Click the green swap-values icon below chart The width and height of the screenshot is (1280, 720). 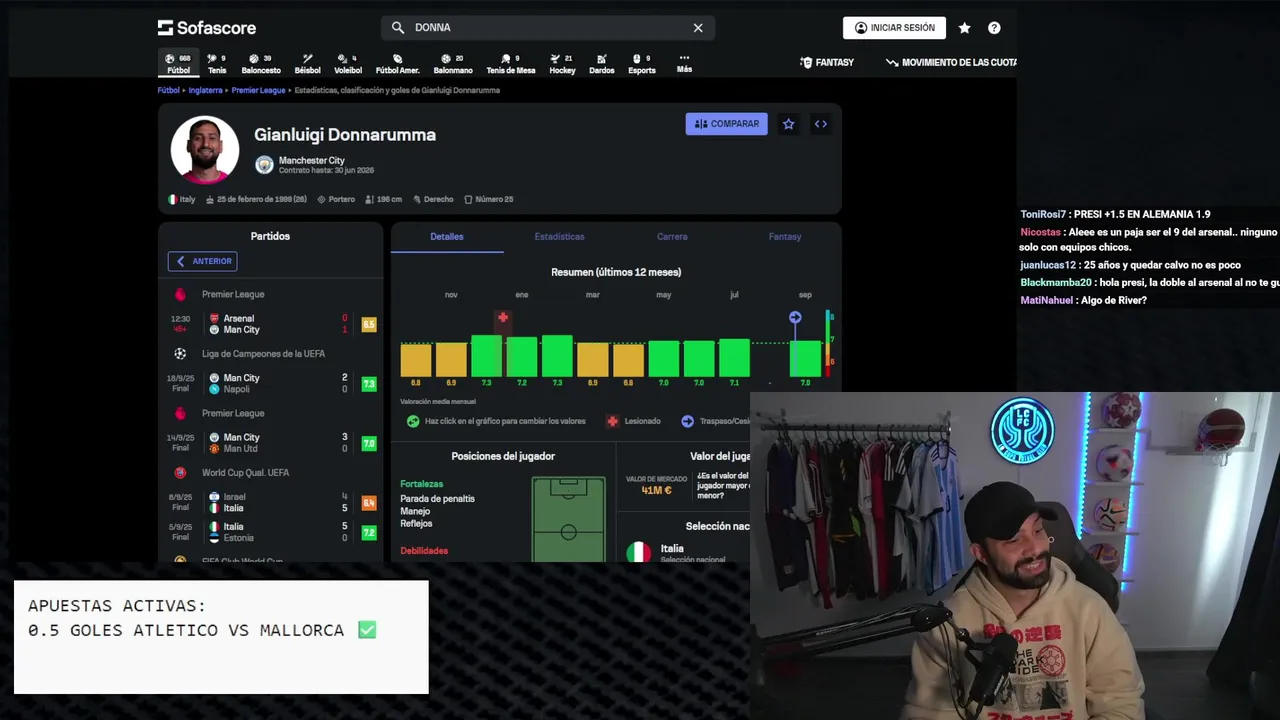[413, 421]
